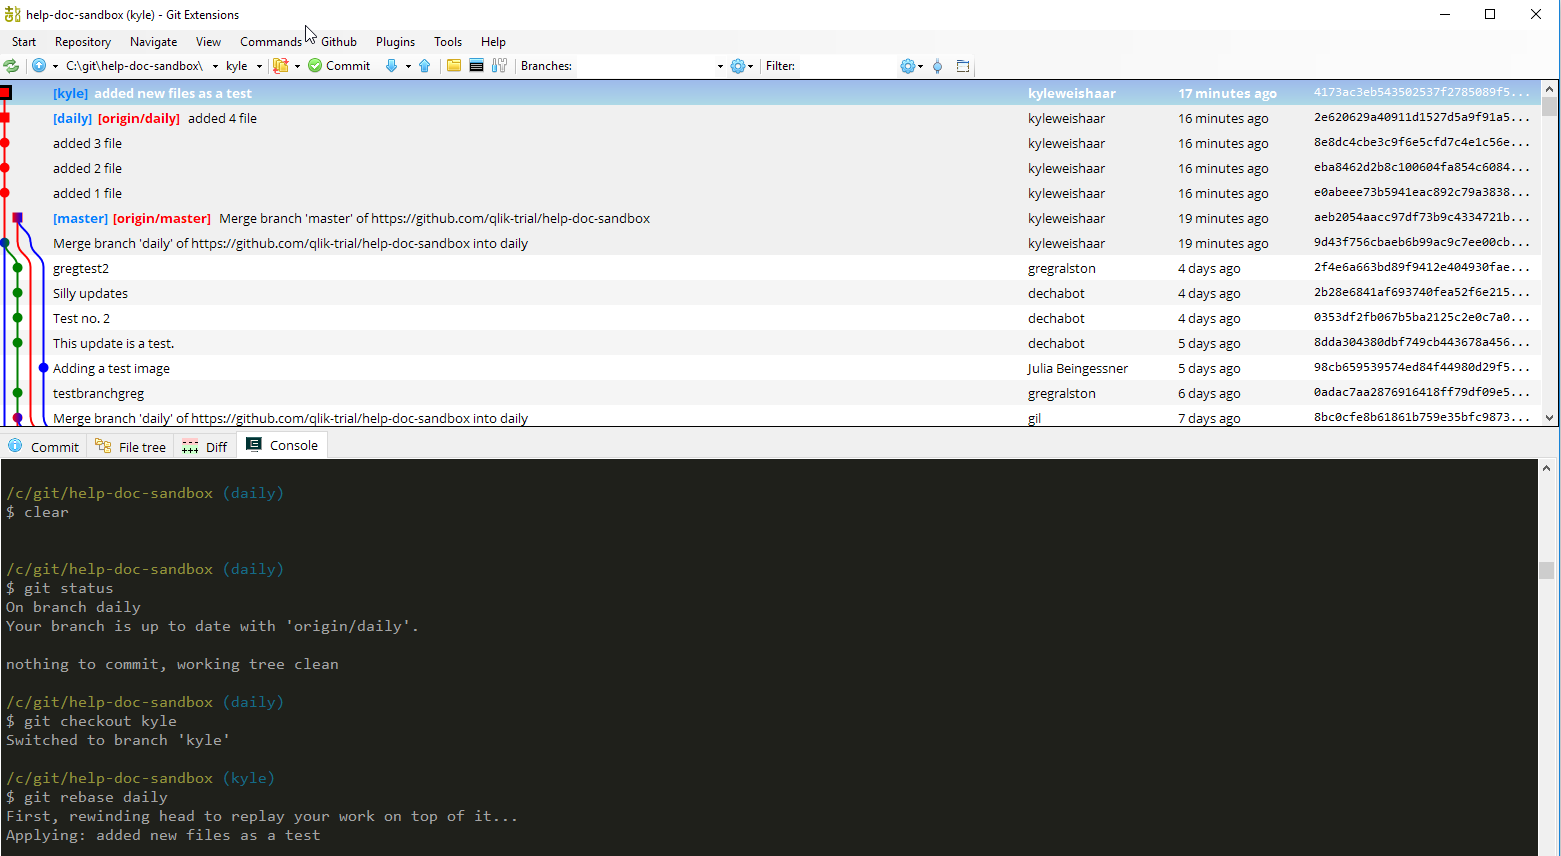Open the Plugins menu
The width and height of the screenshot is (1561, 856).
(x=395, y=42)
